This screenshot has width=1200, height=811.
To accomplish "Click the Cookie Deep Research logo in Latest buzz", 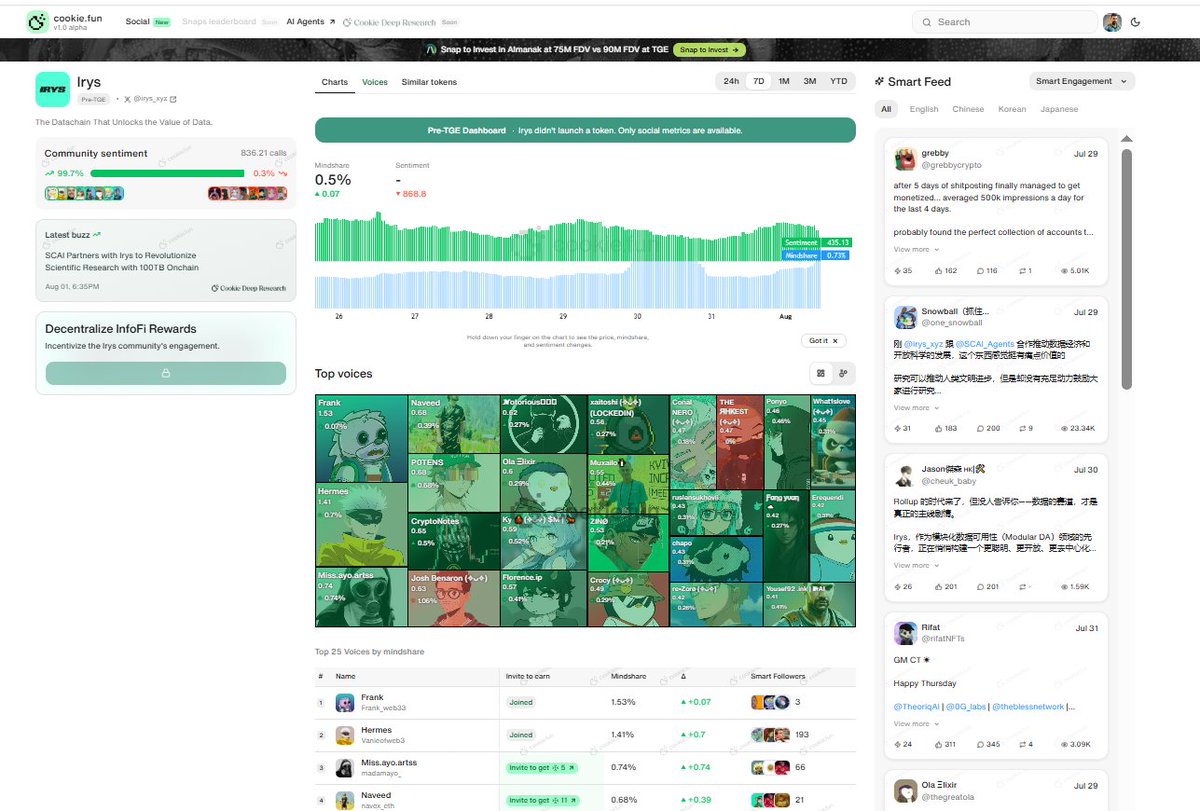I will click(x=249, y=288).
